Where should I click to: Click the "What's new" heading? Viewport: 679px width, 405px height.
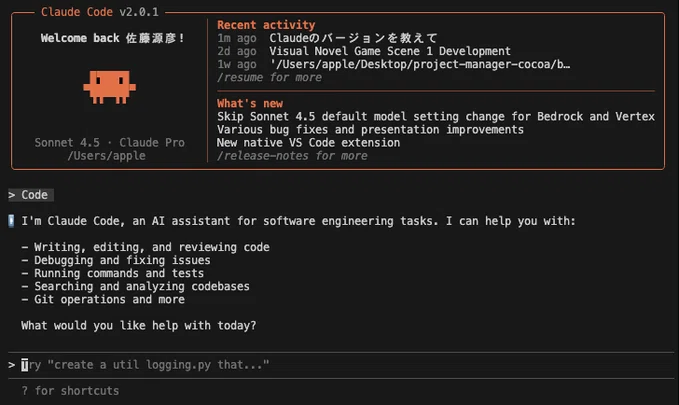pos(250,103)
